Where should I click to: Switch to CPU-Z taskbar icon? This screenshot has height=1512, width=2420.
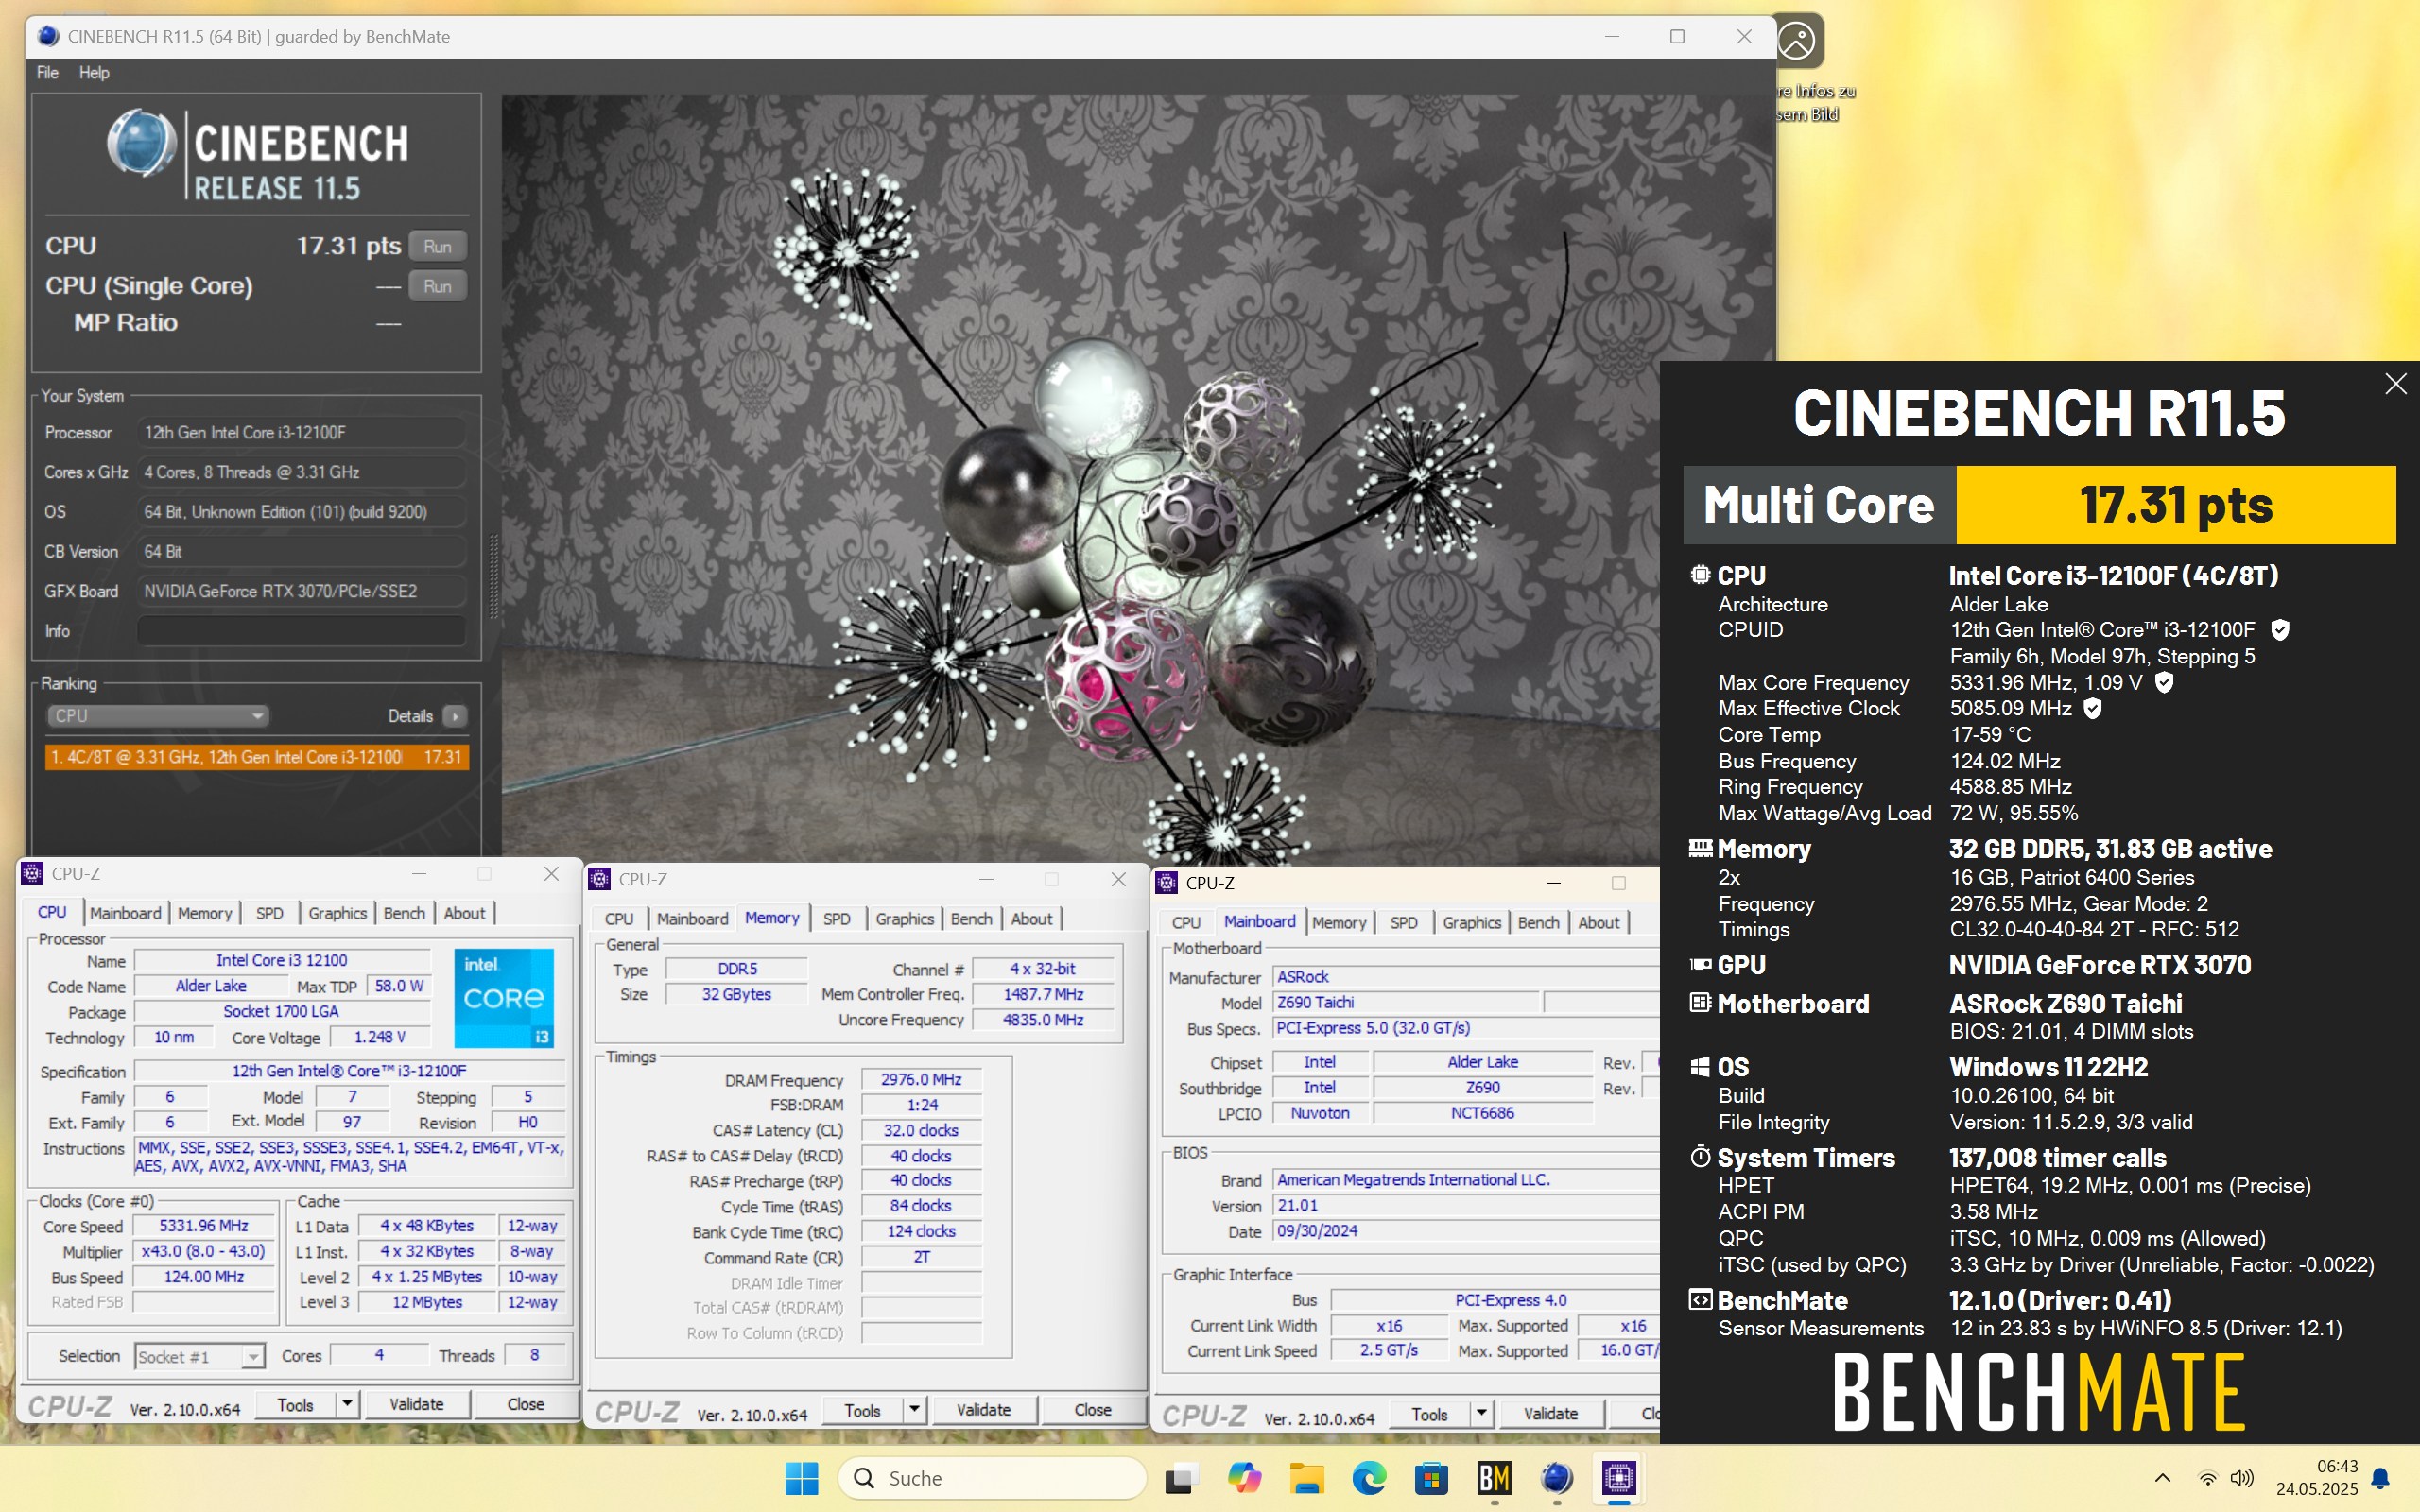(x=1619, y=1478)
